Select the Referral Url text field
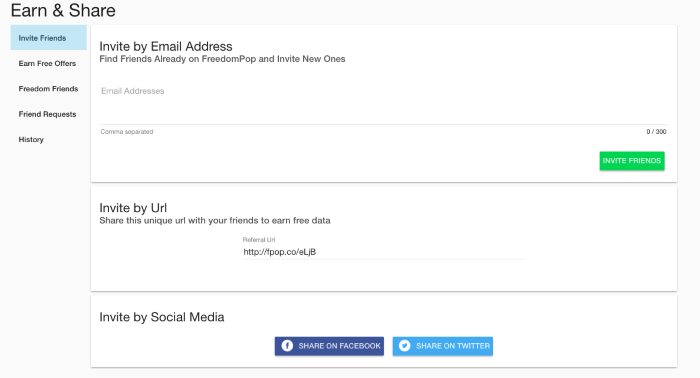 click(383, 252)
